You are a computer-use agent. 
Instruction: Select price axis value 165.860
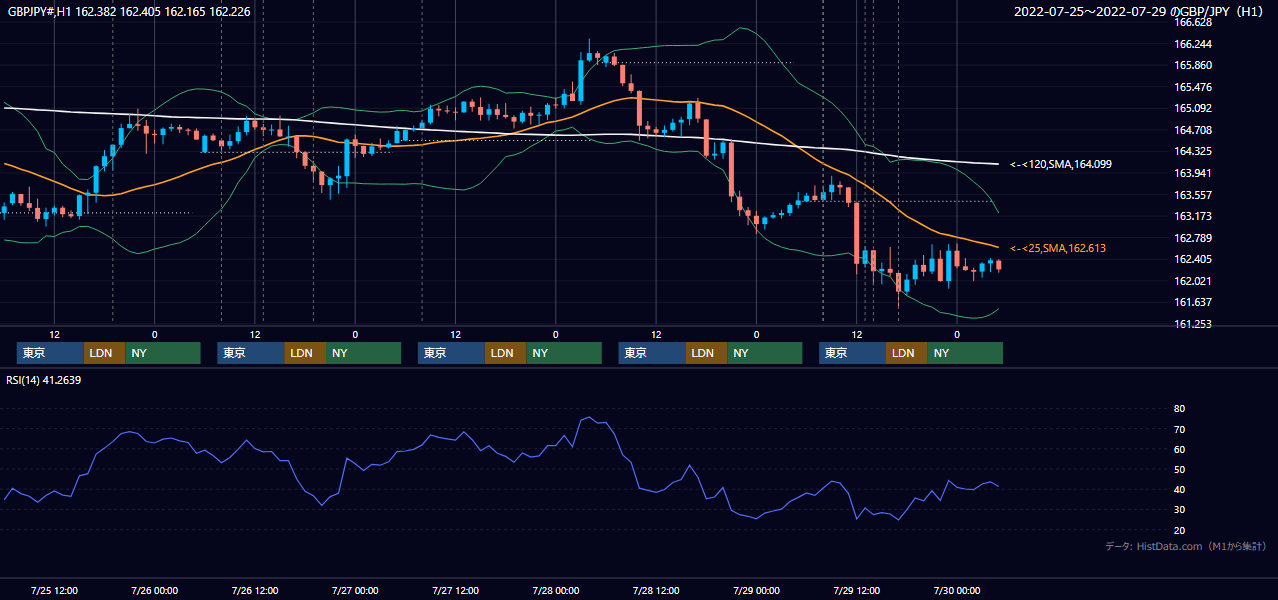pos(1193,65)
